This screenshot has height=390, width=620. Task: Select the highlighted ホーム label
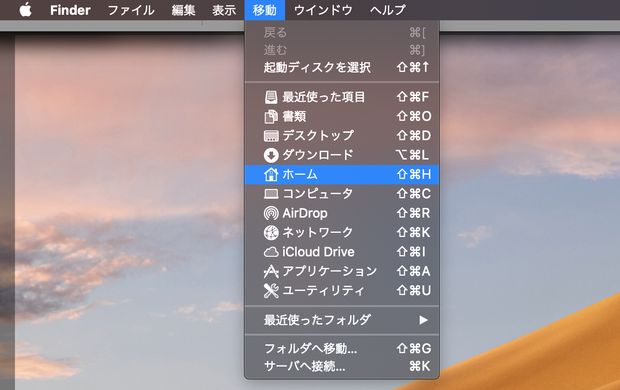(300, 174)
